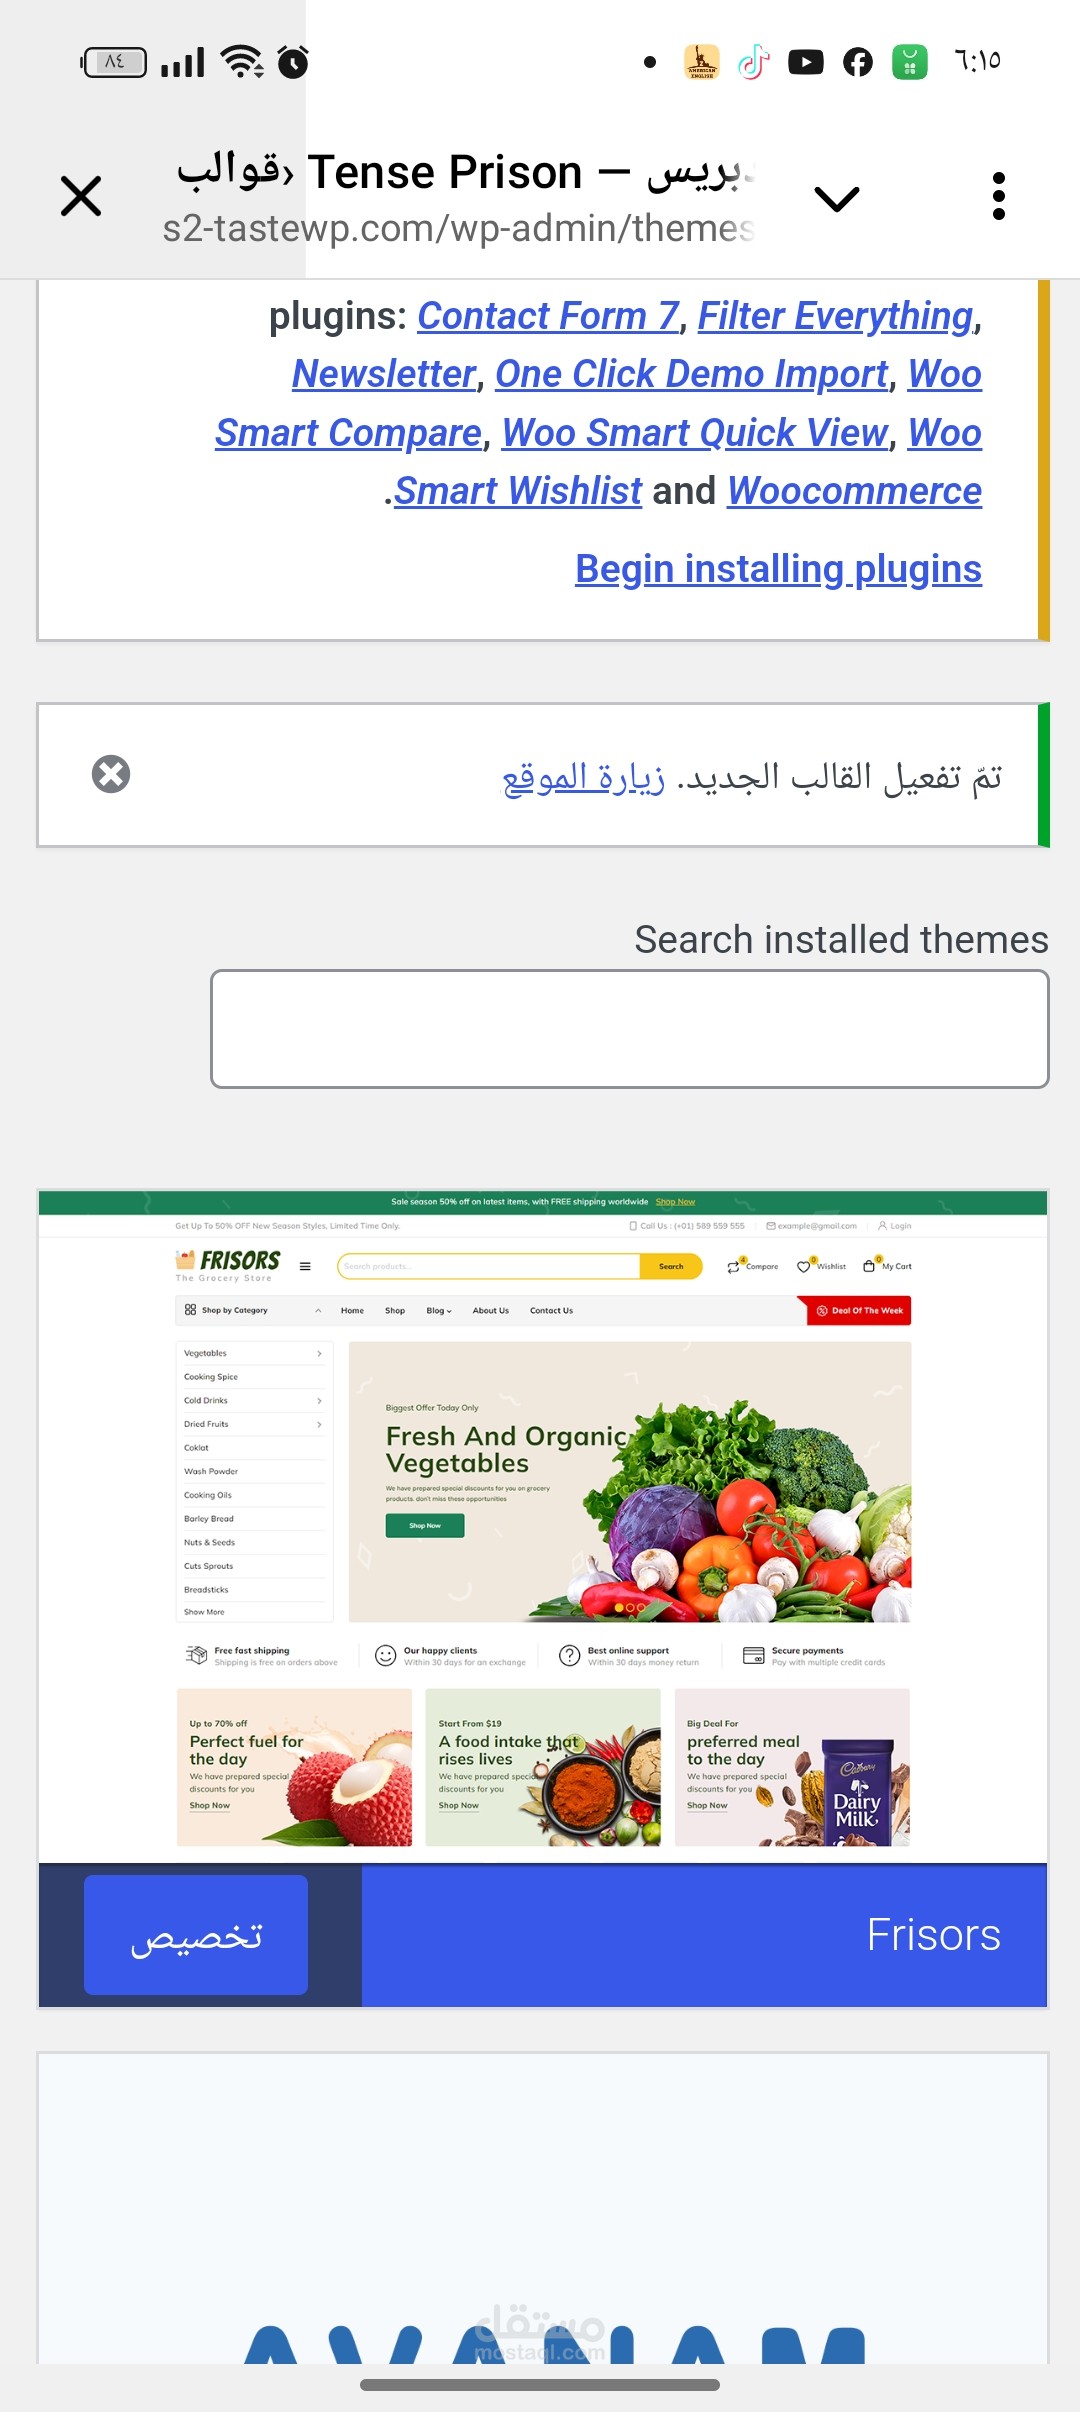
Task: Open the Woocommerce plugin link
Action: coord(854,491)
